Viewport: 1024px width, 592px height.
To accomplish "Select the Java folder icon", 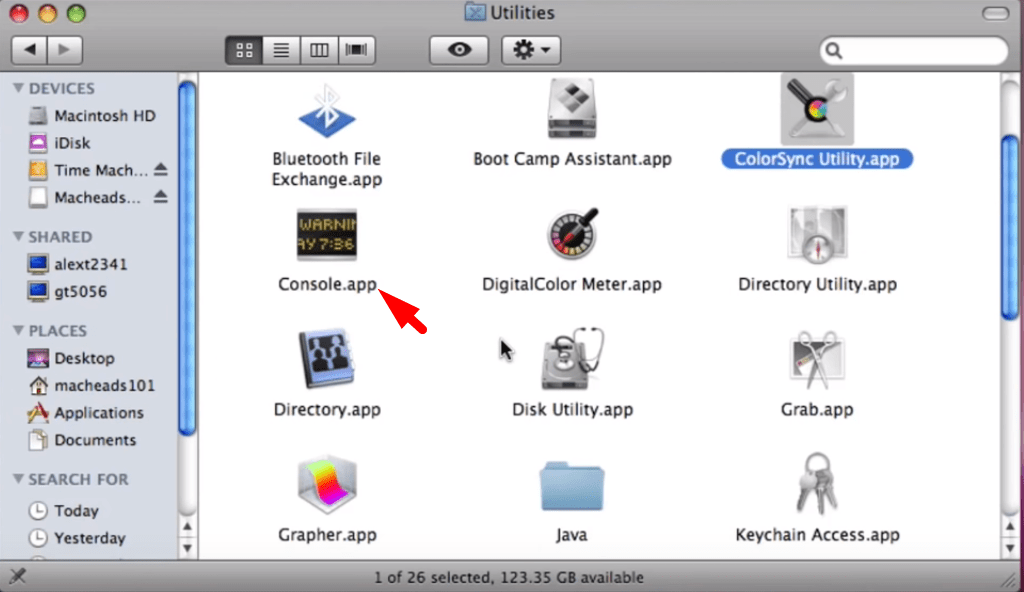I will tap(572, 486).
